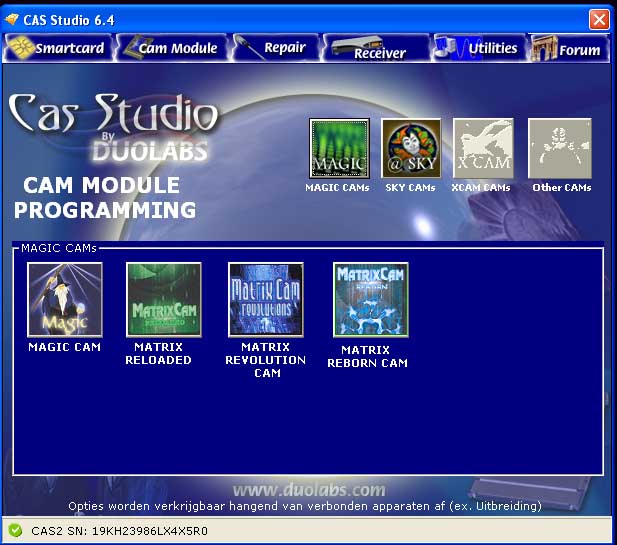This screenshot has width=617, height=545.
Task: Click the MAGIC CAM caption
Action: (x=65, y=347)
